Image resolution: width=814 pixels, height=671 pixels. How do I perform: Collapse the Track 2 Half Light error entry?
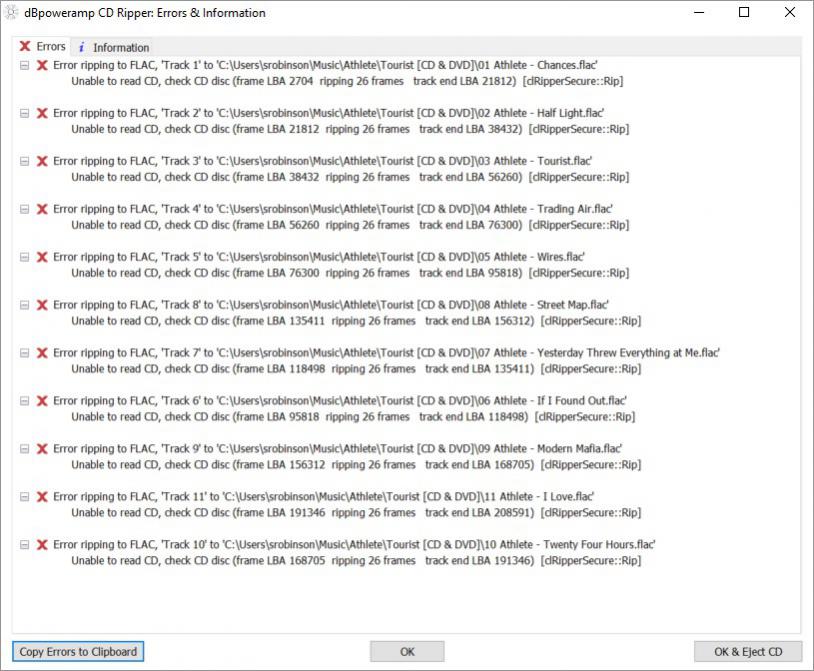tap(24, 113)
